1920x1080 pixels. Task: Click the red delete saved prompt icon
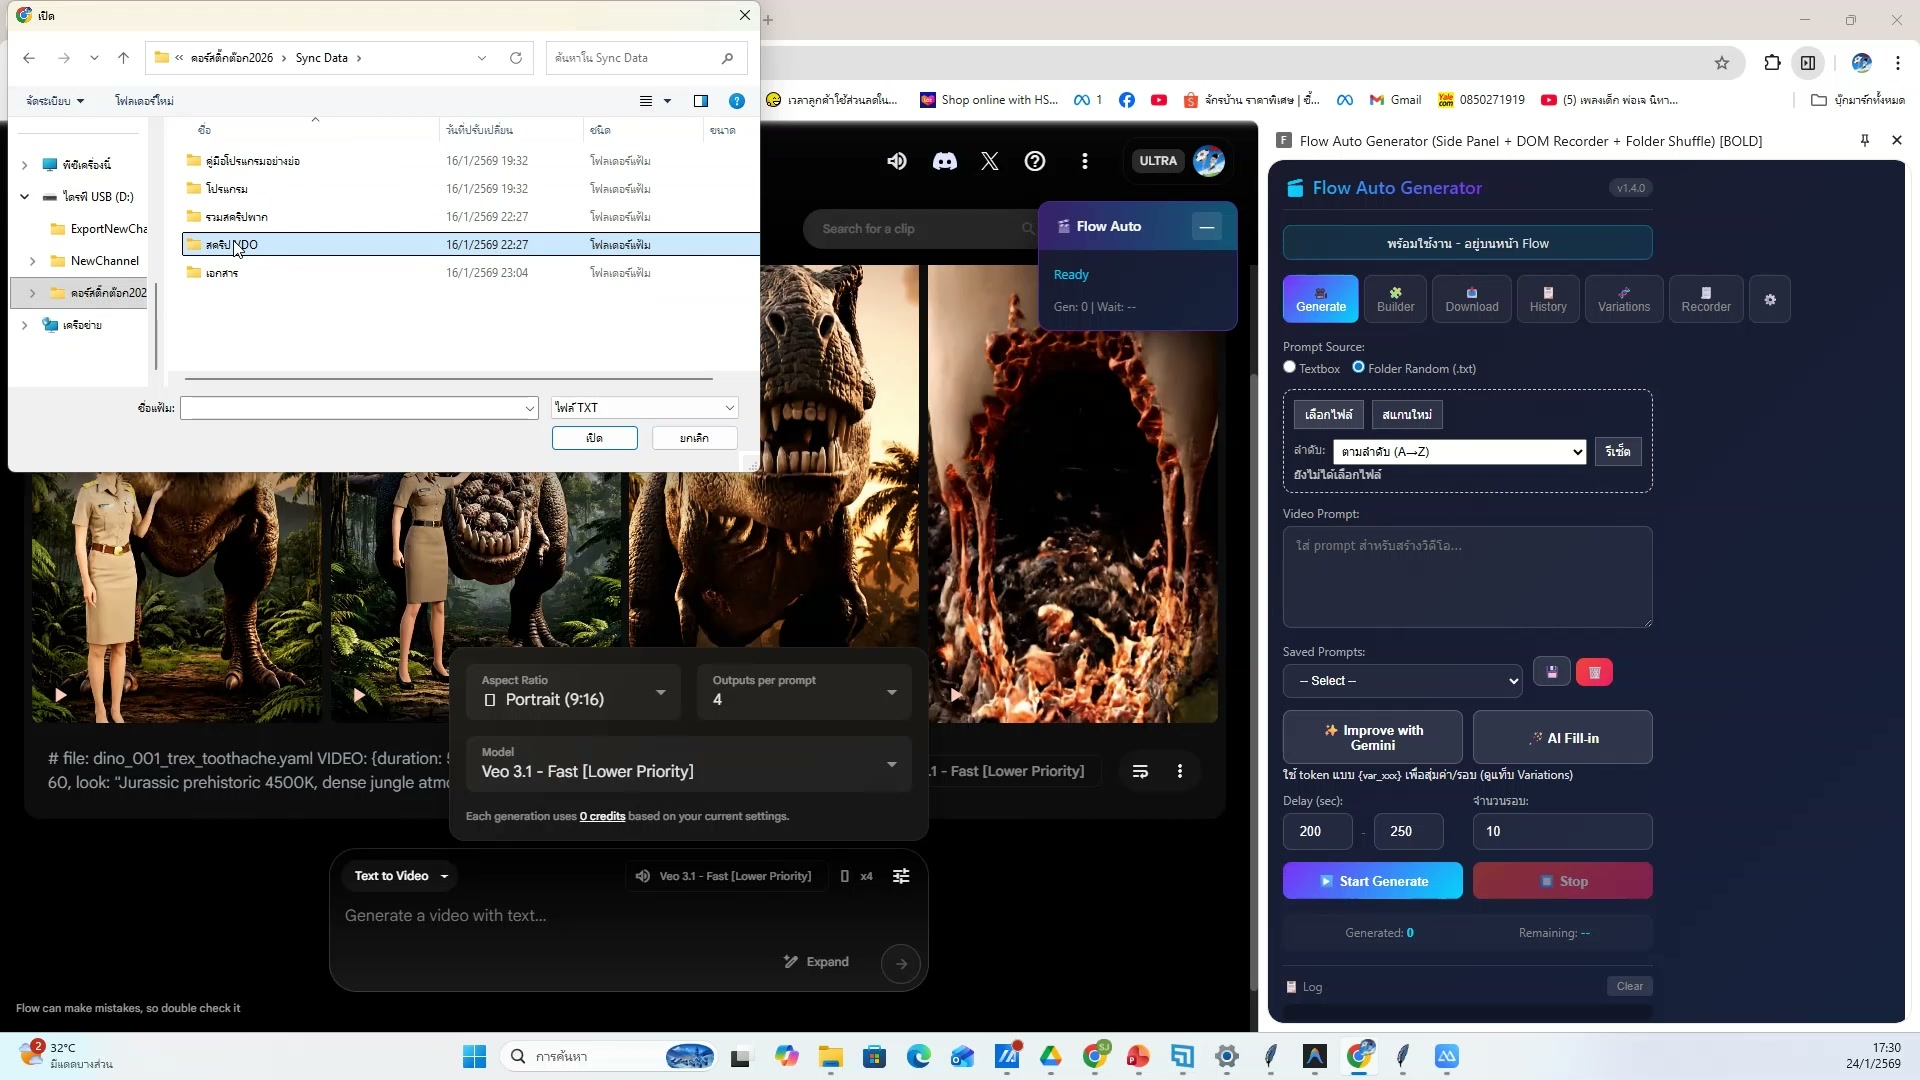(x=1594, y=673)
